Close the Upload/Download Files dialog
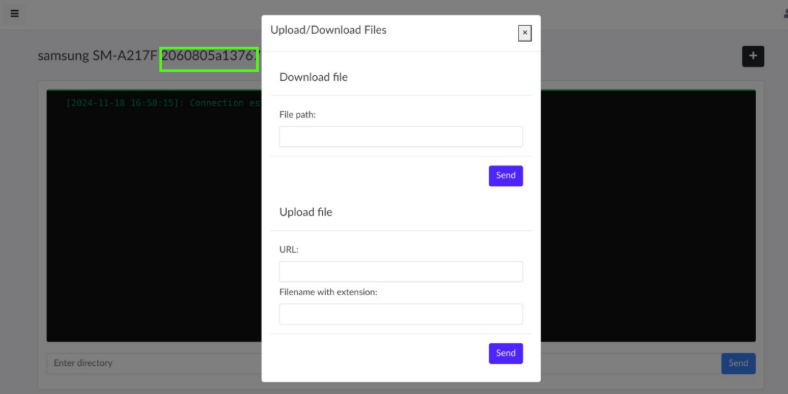 (x=525, y=33)
